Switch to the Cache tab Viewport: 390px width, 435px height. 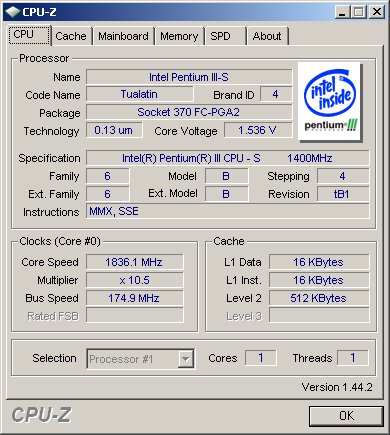click(x=71, y=36)
